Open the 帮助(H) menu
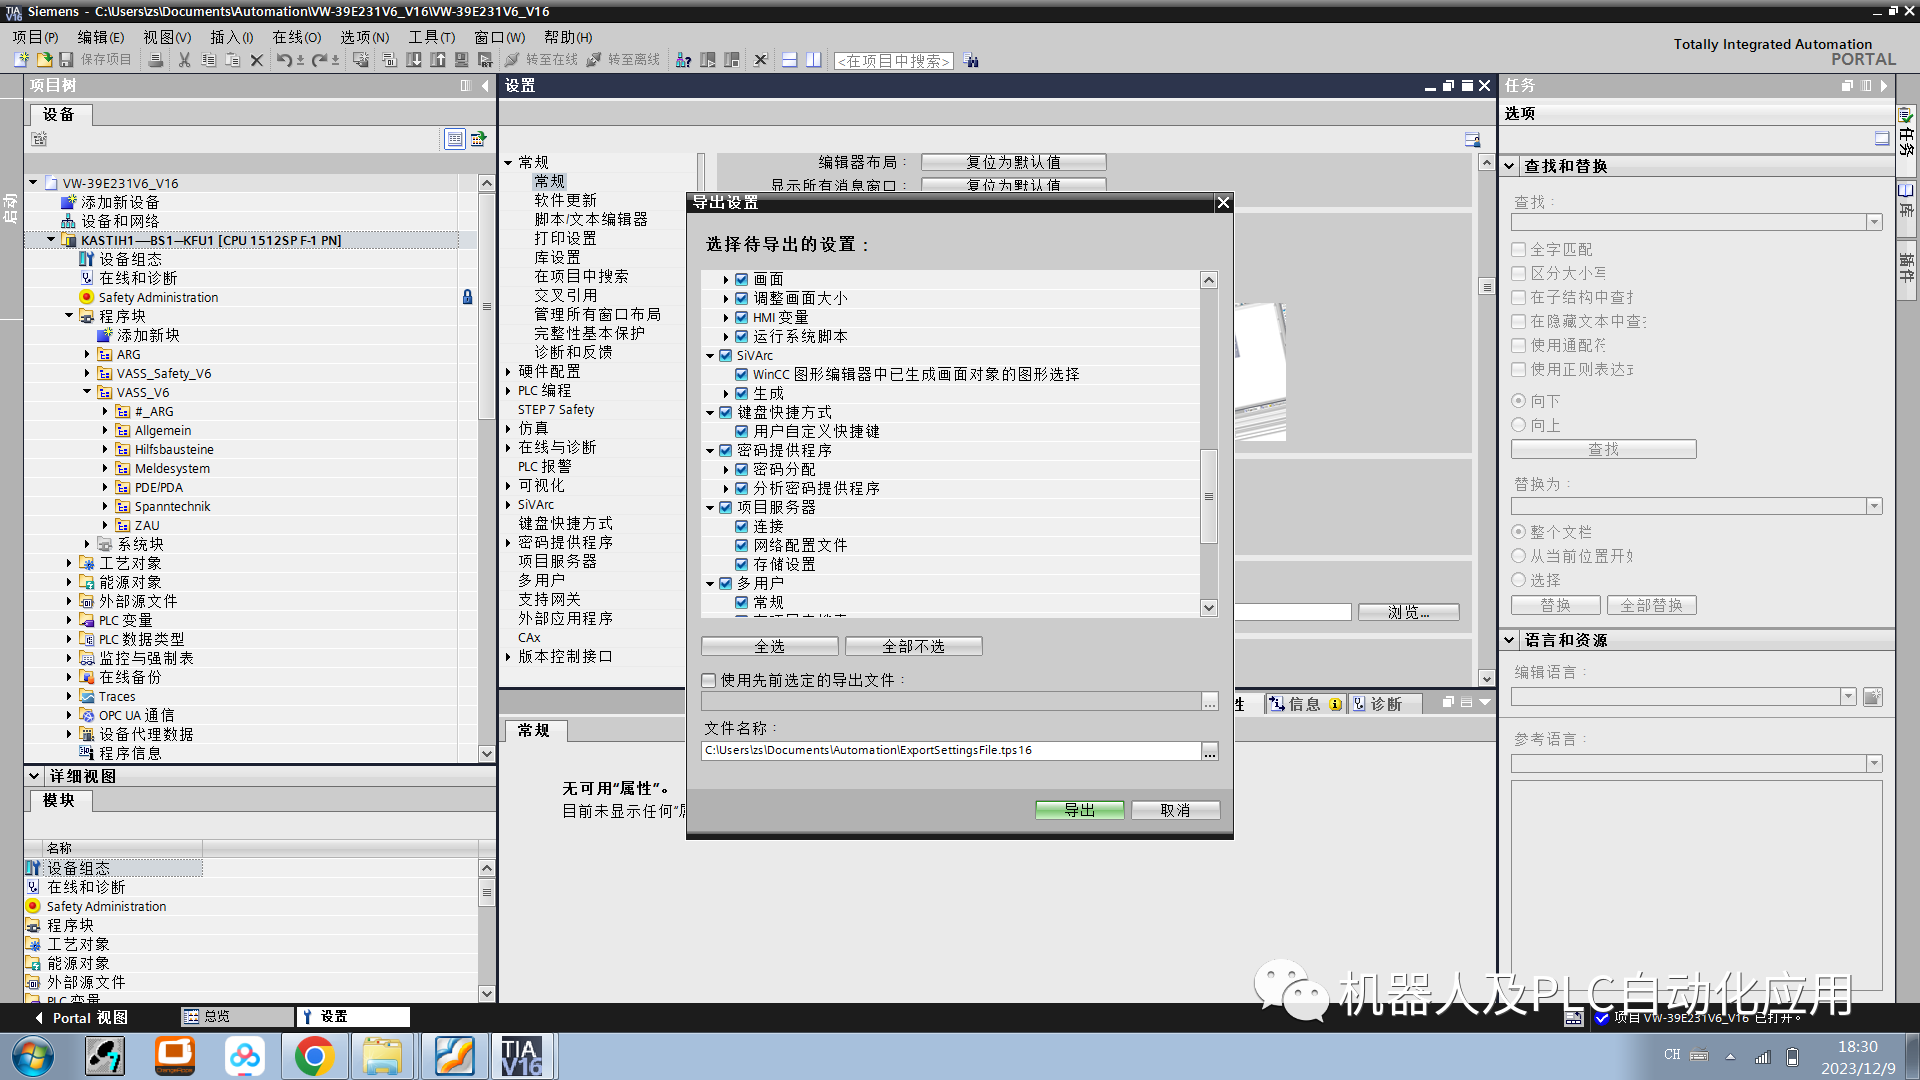Screen dimensions: 1920x1080 point(568,37)
